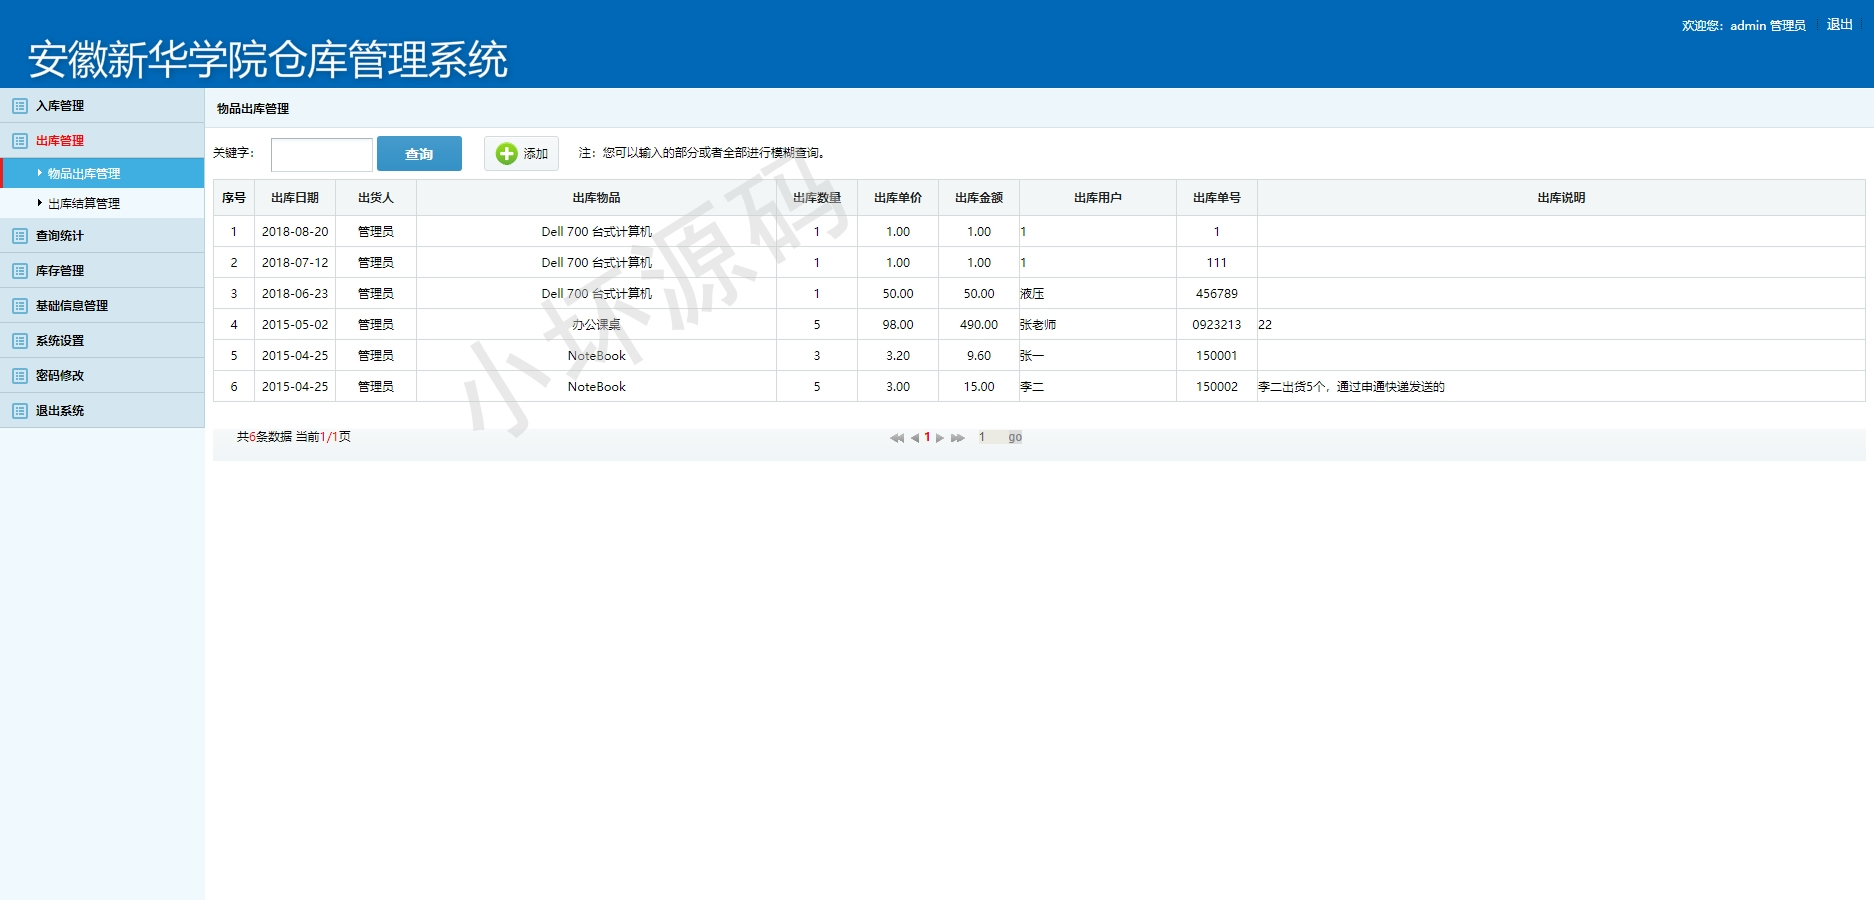Select 退出系统 in the sidebar
The height and width of the screenshot is (900, 1874).
[x=102, y=411]
